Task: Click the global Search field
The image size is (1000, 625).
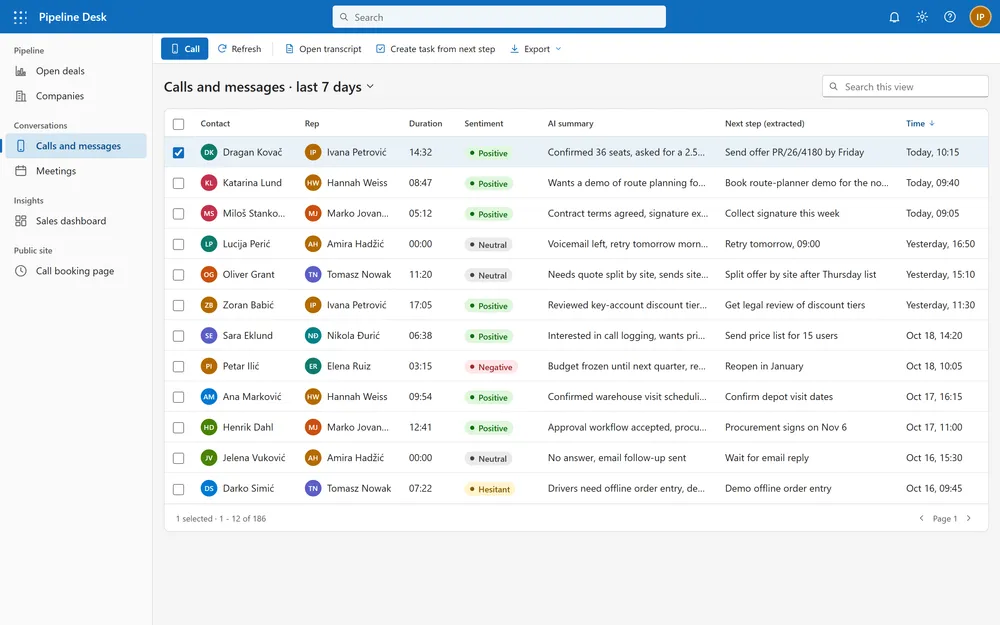Action: [499, 17]
